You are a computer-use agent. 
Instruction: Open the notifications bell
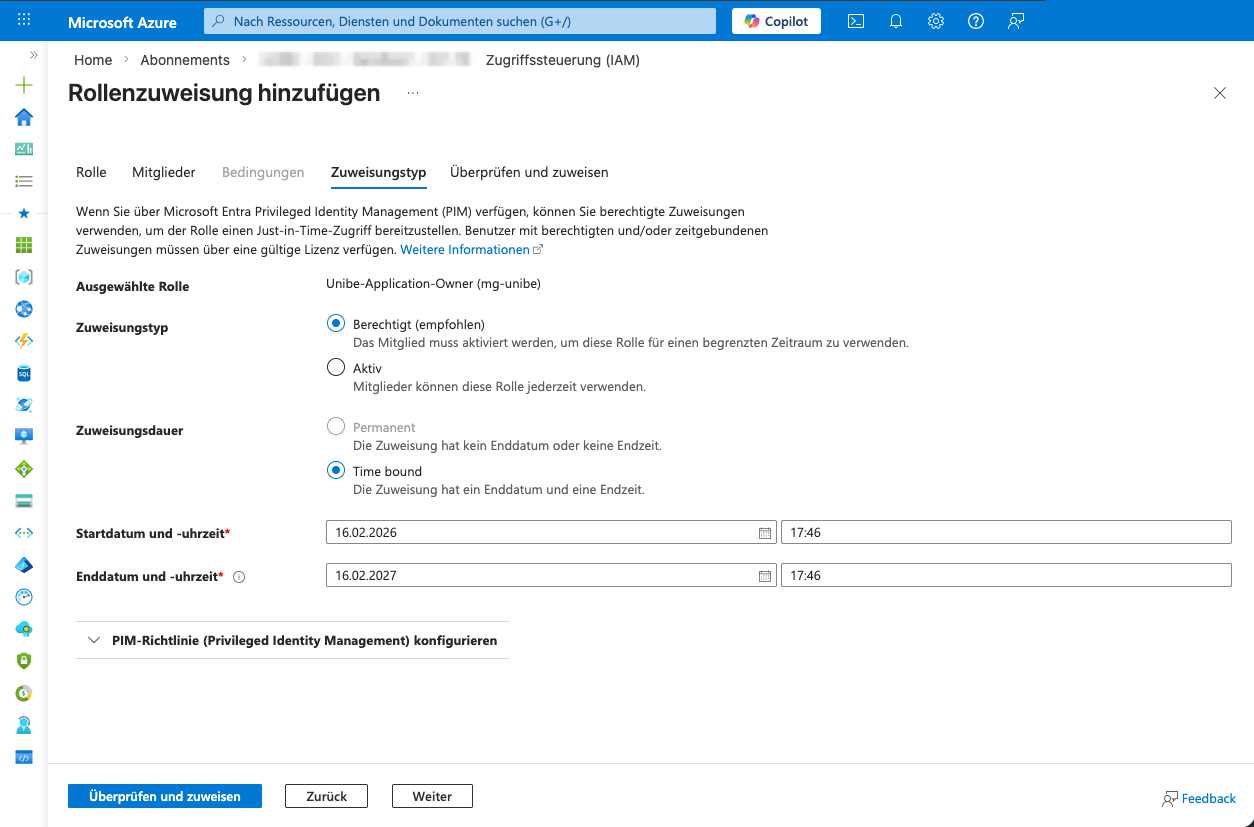[x=896, y=21]
